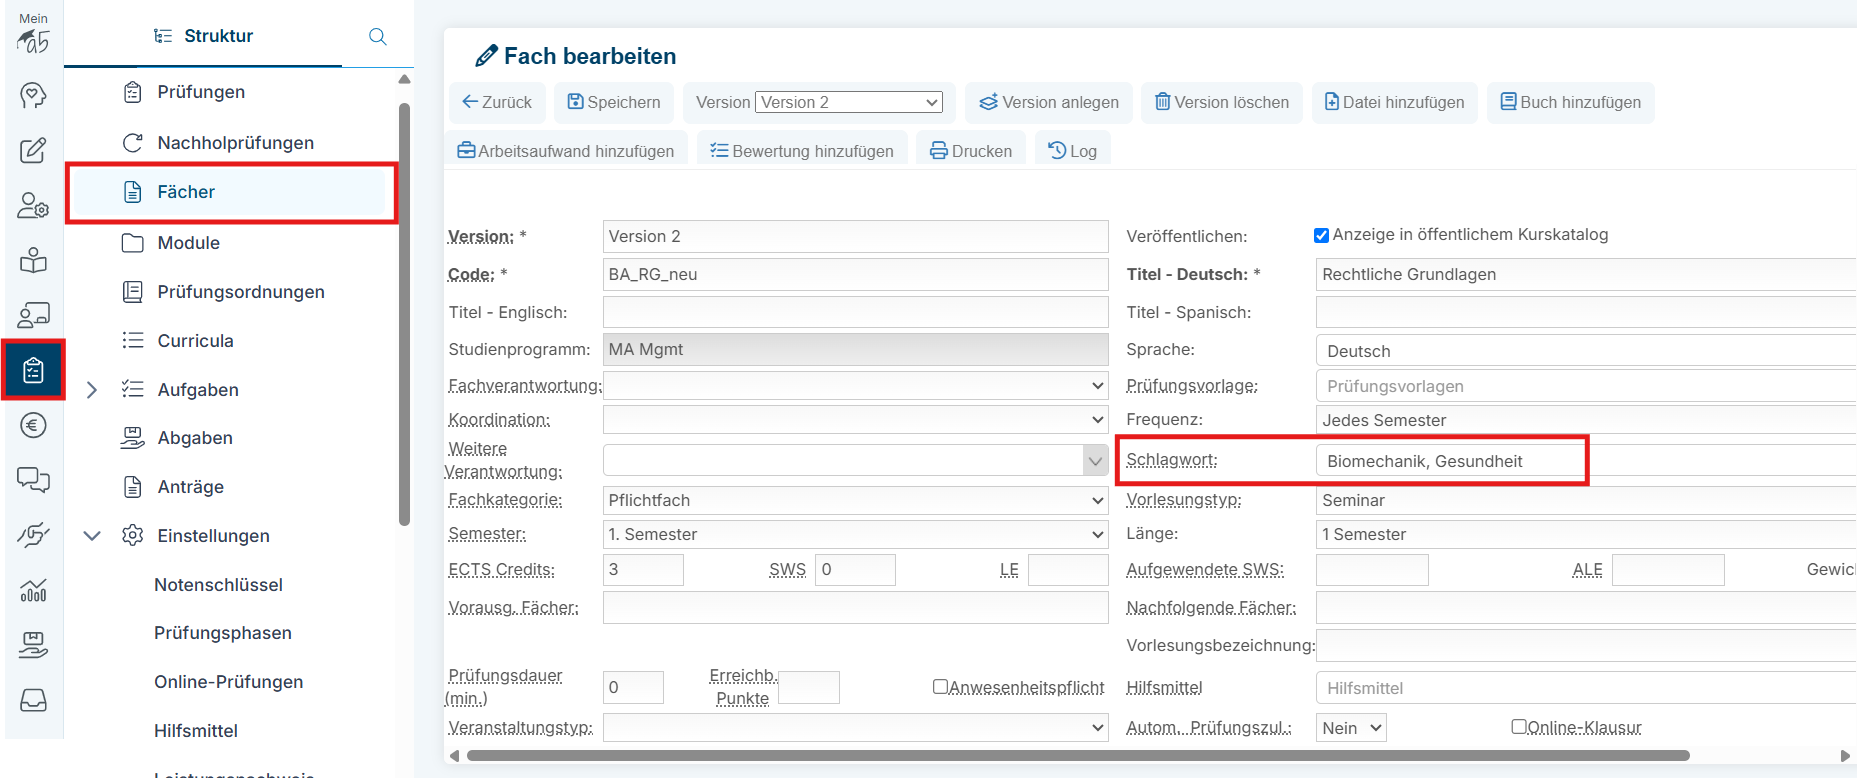Open the Version 2 dropdown in toolbar
This screenshot has width=1857, height=778.
coord(848,102)
